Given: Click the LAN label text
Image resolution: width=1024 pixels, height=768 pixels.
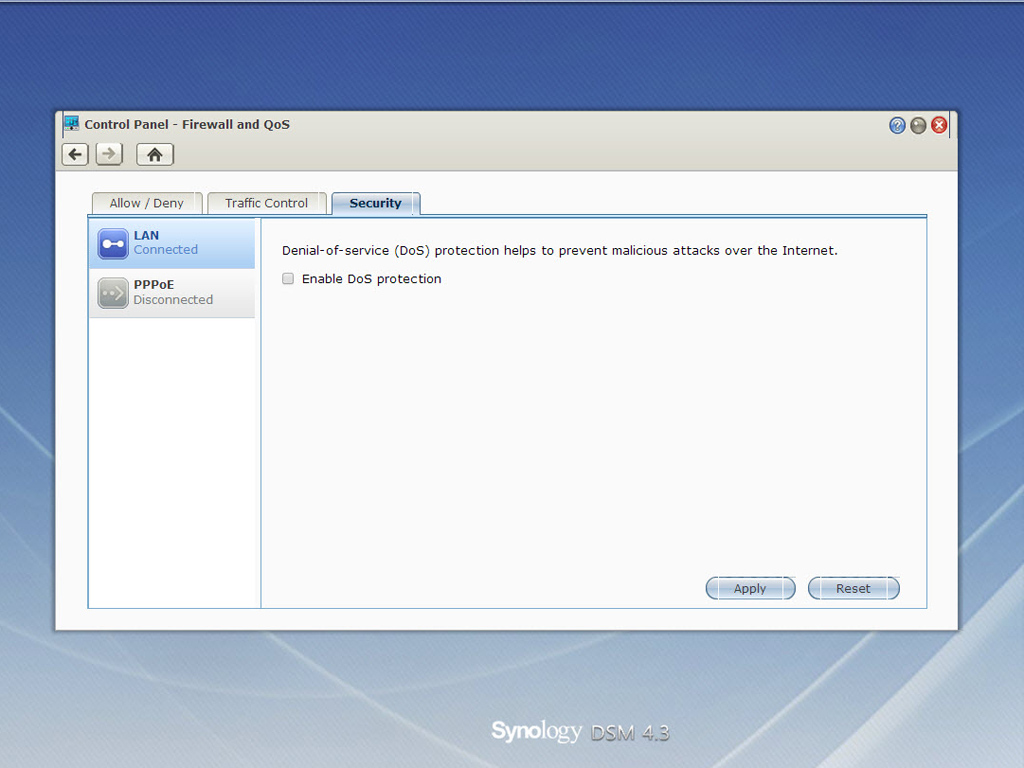Looking at the screenshot, I should [x=146, y=236].
